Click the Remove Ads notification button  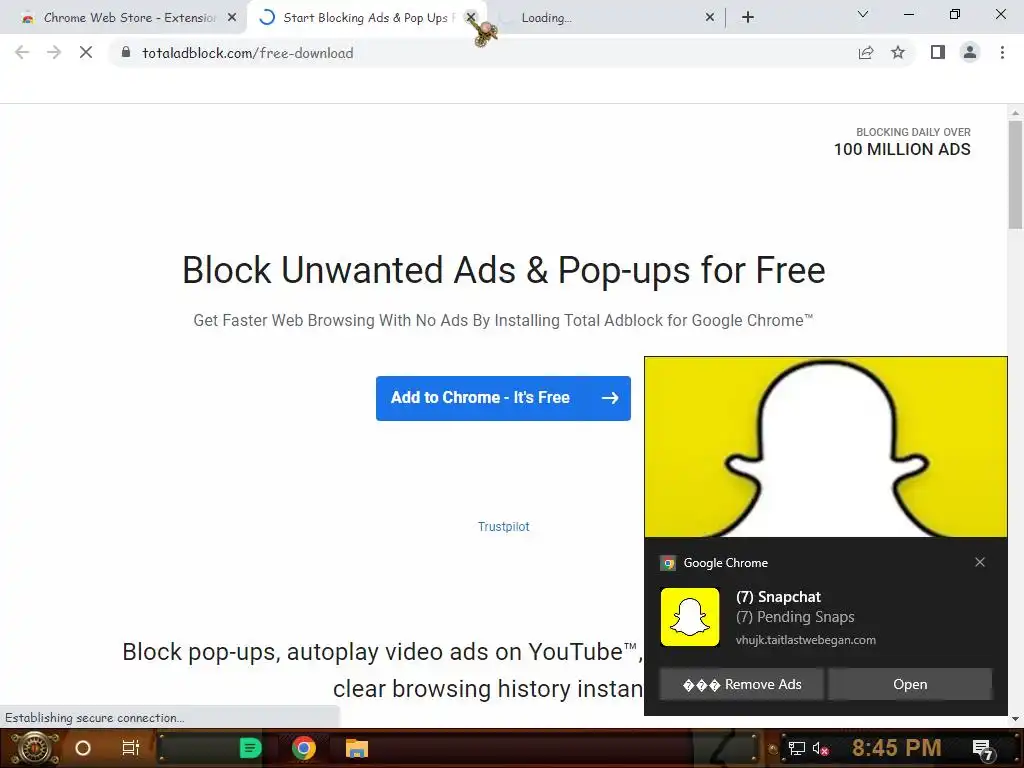click(741, 684)
